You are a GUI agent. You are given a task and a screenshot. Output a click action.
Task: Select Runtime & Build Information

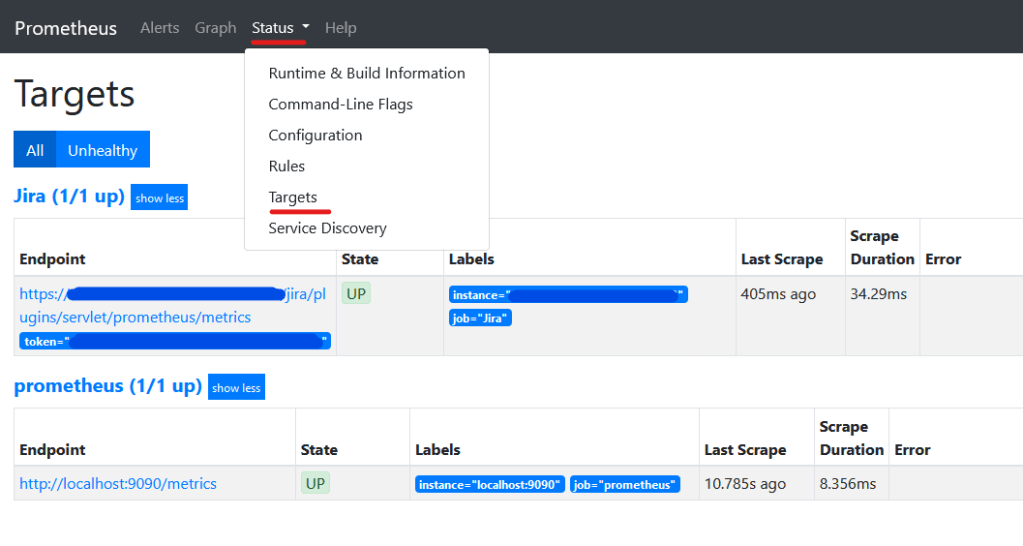(x=366, y=73)
